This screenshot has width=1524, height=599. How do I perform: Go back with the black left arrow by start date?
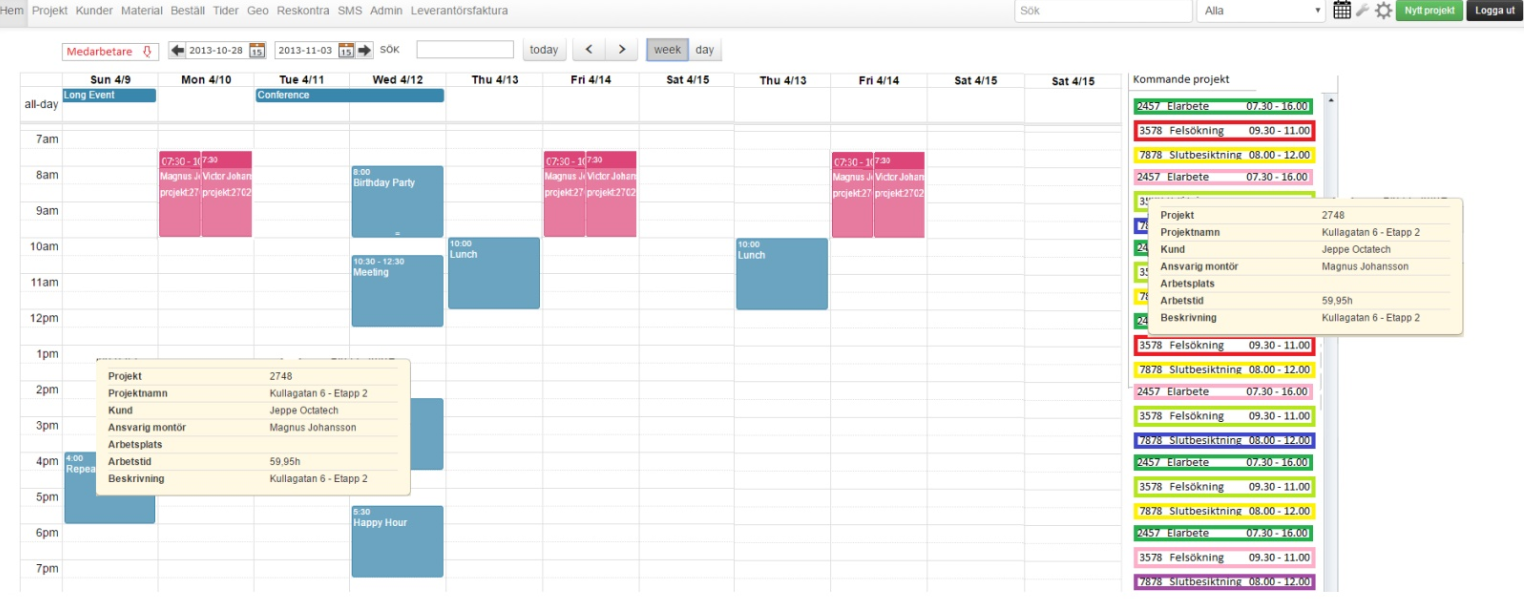pyautogui.click(x=178, y=51)
